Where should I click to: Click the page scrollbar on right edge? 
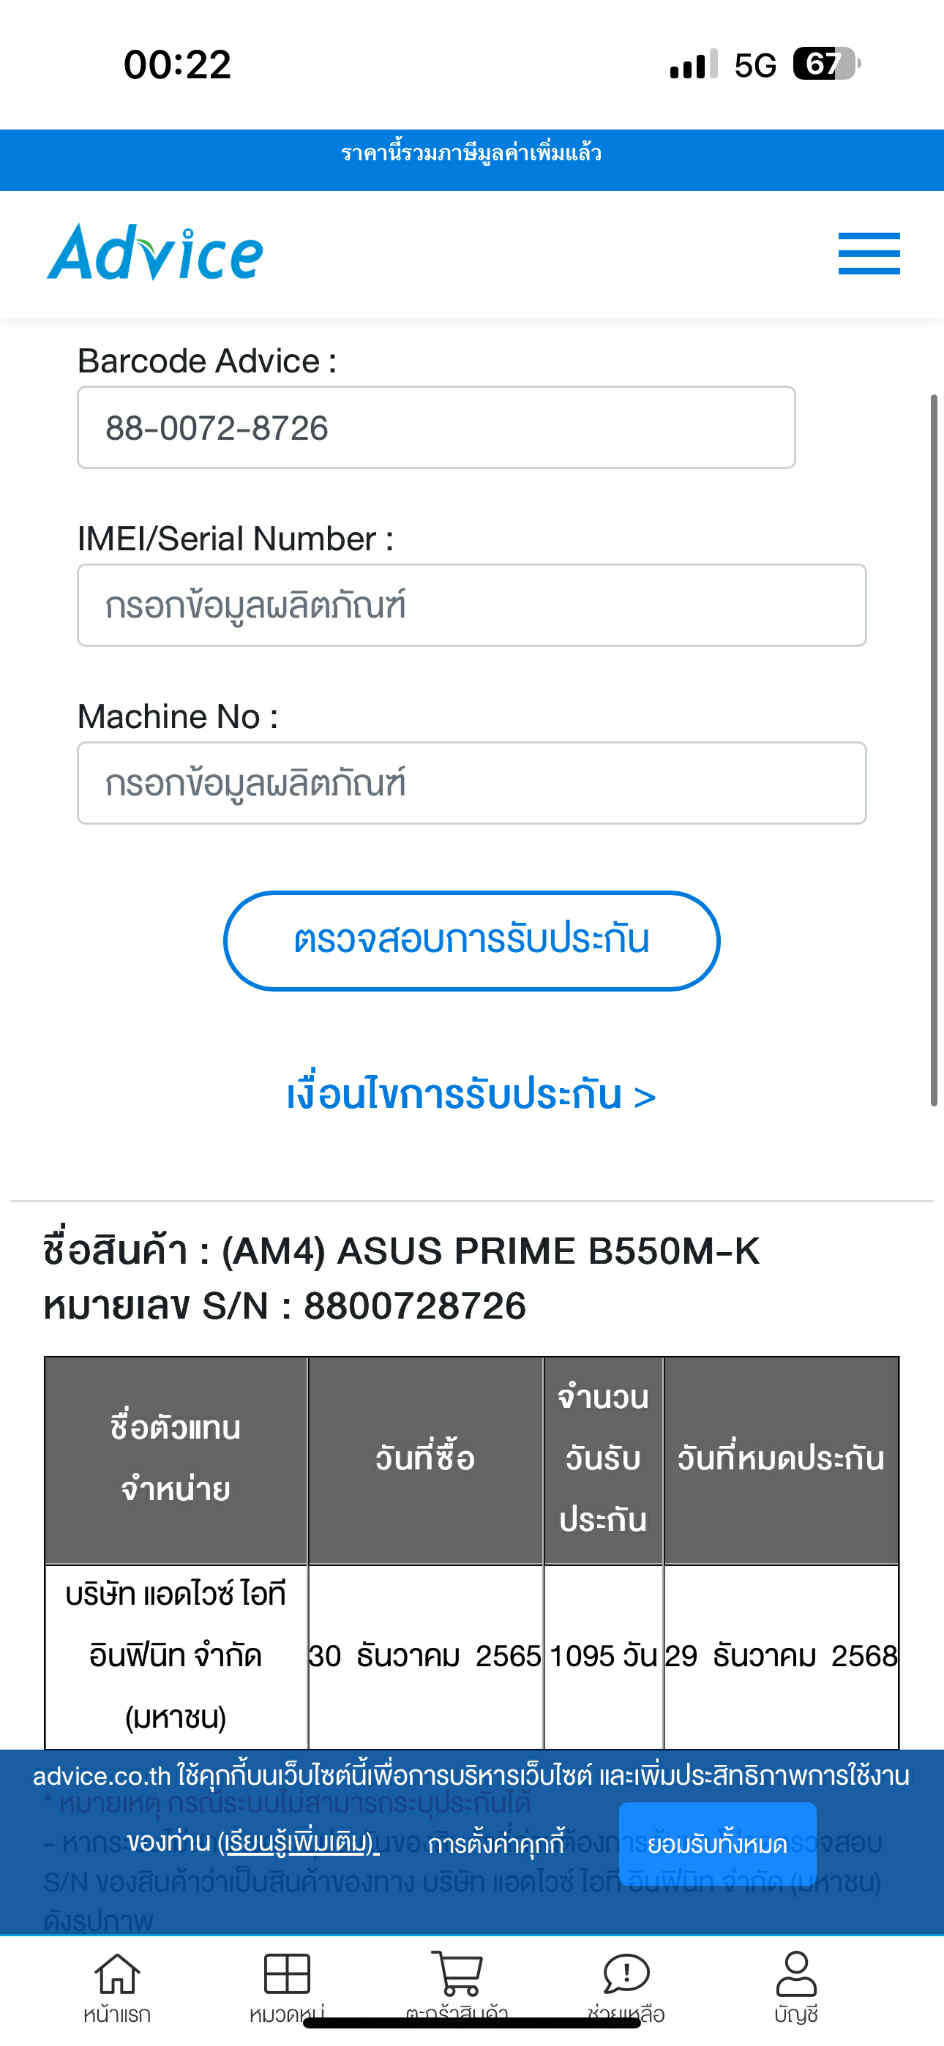coord(934,750)
